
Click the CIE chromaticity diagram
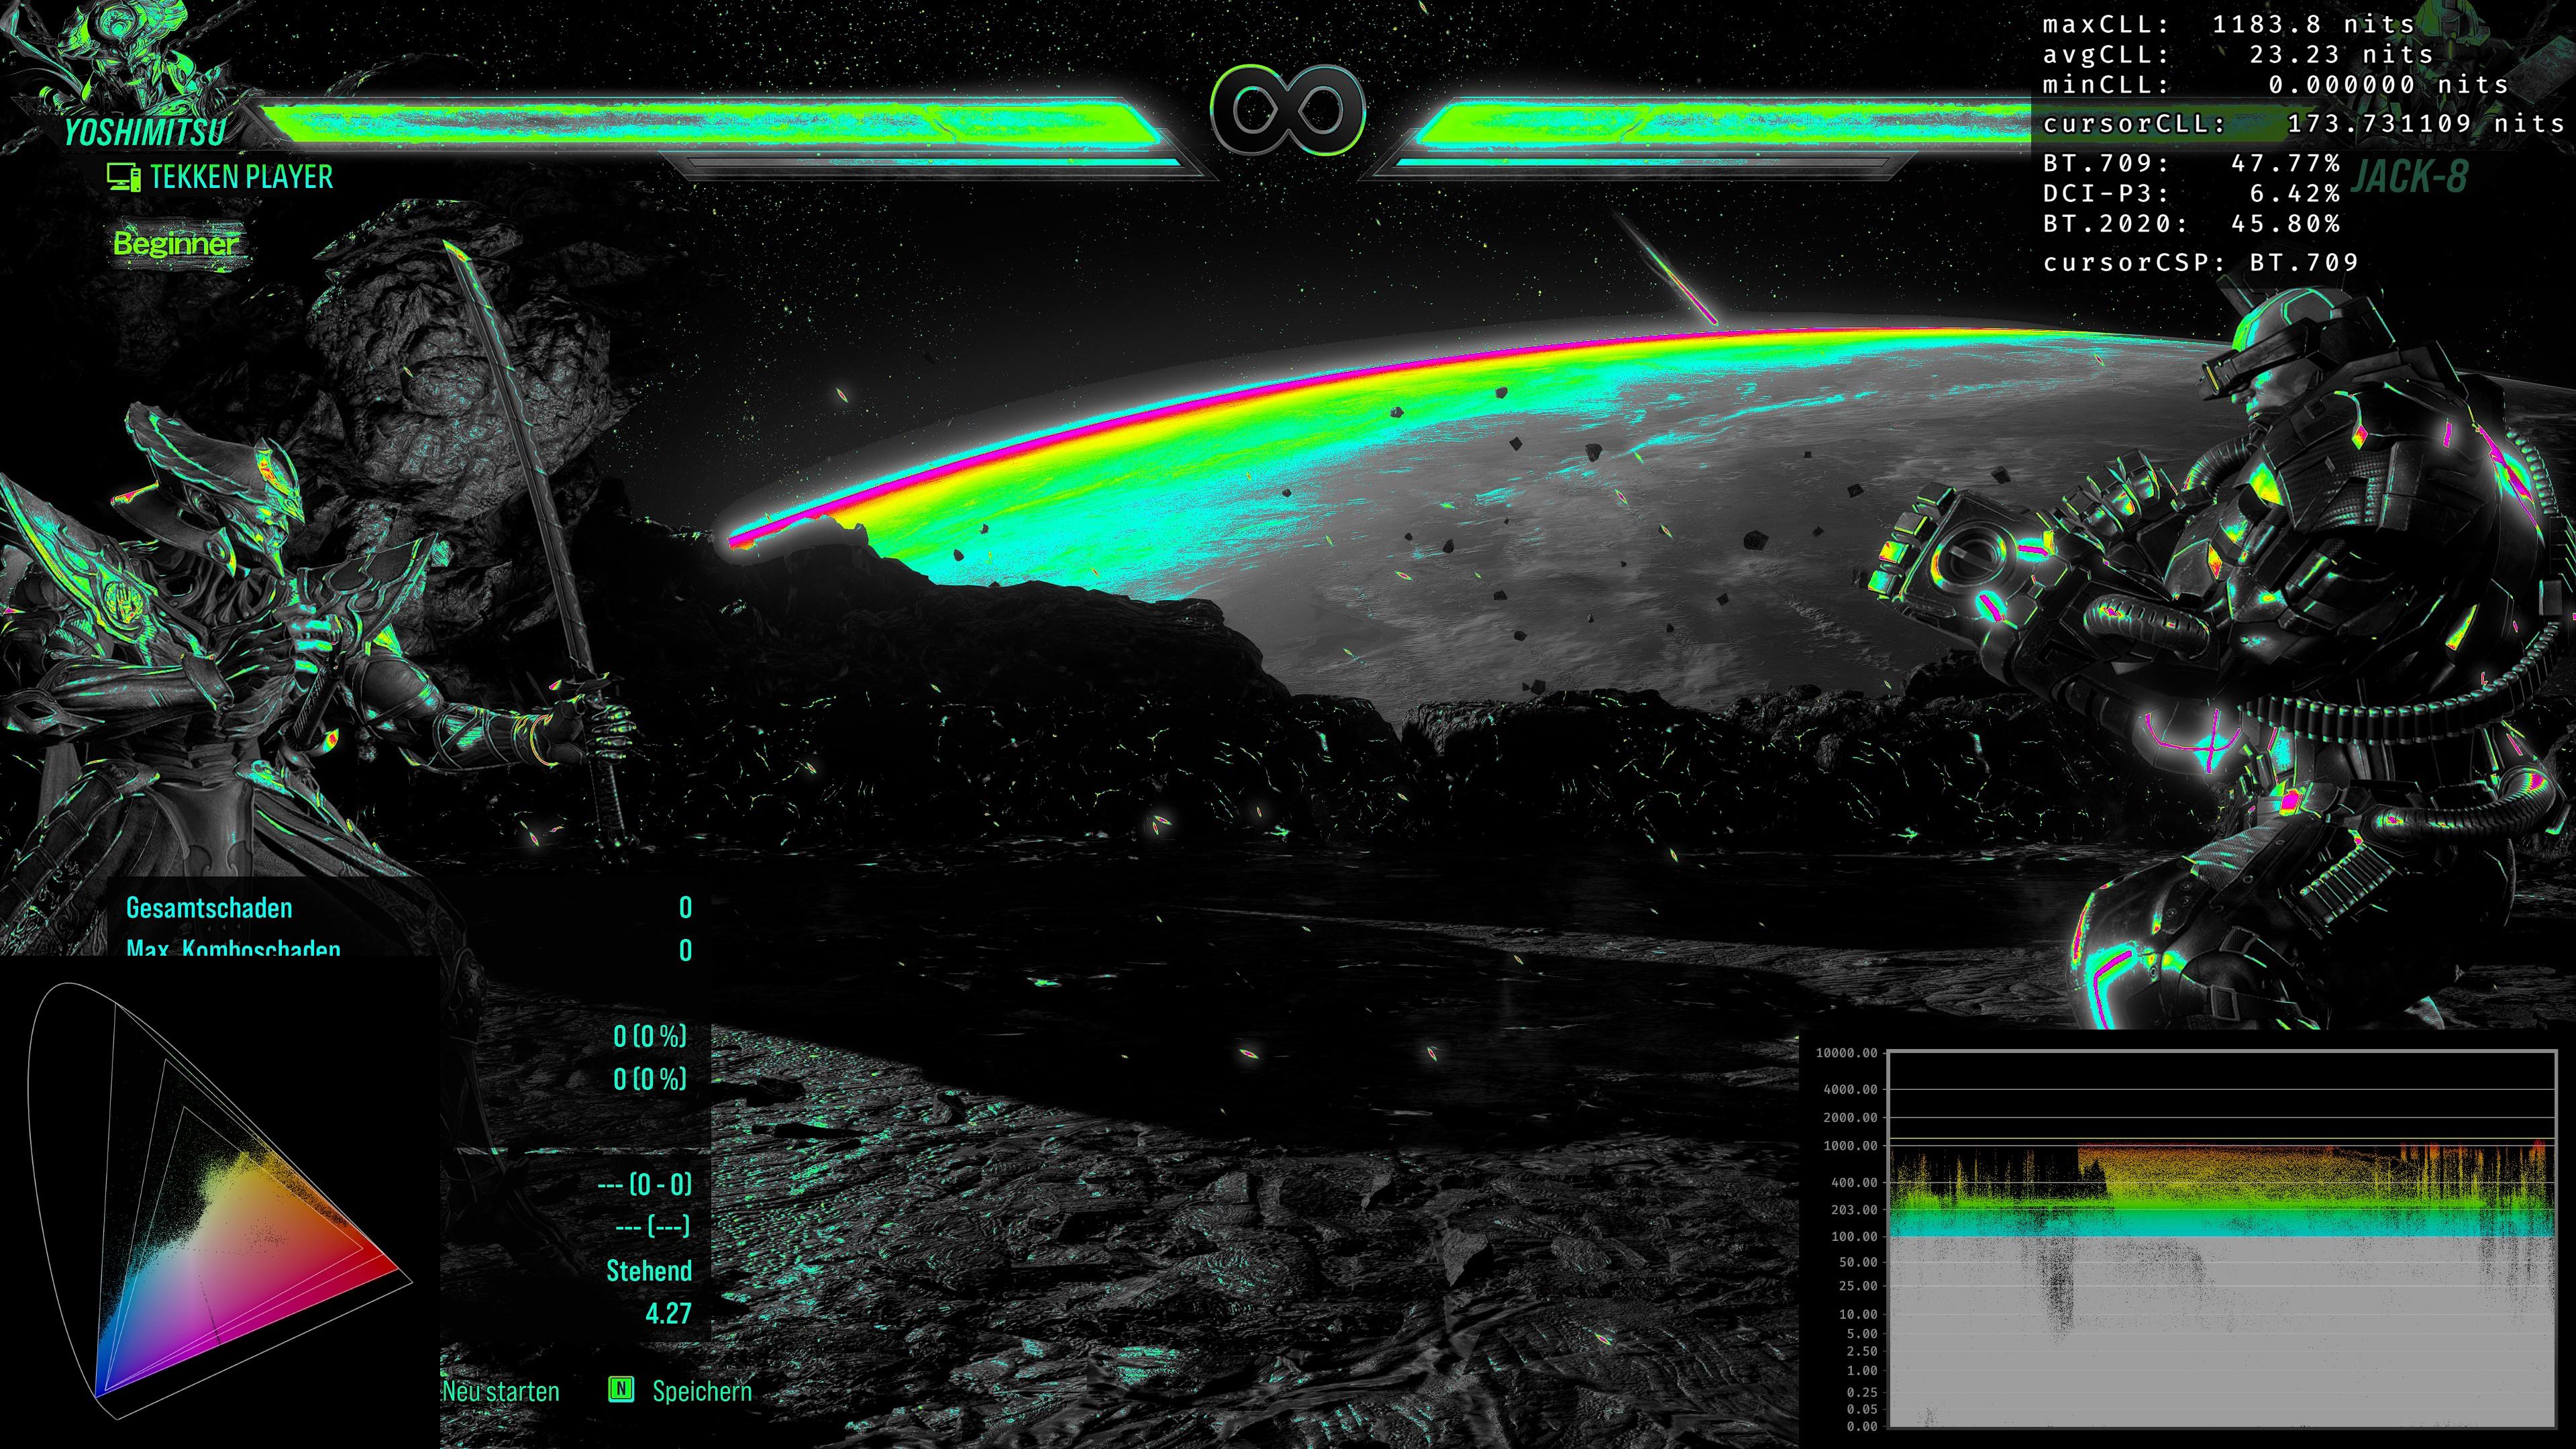(220, 1200)
